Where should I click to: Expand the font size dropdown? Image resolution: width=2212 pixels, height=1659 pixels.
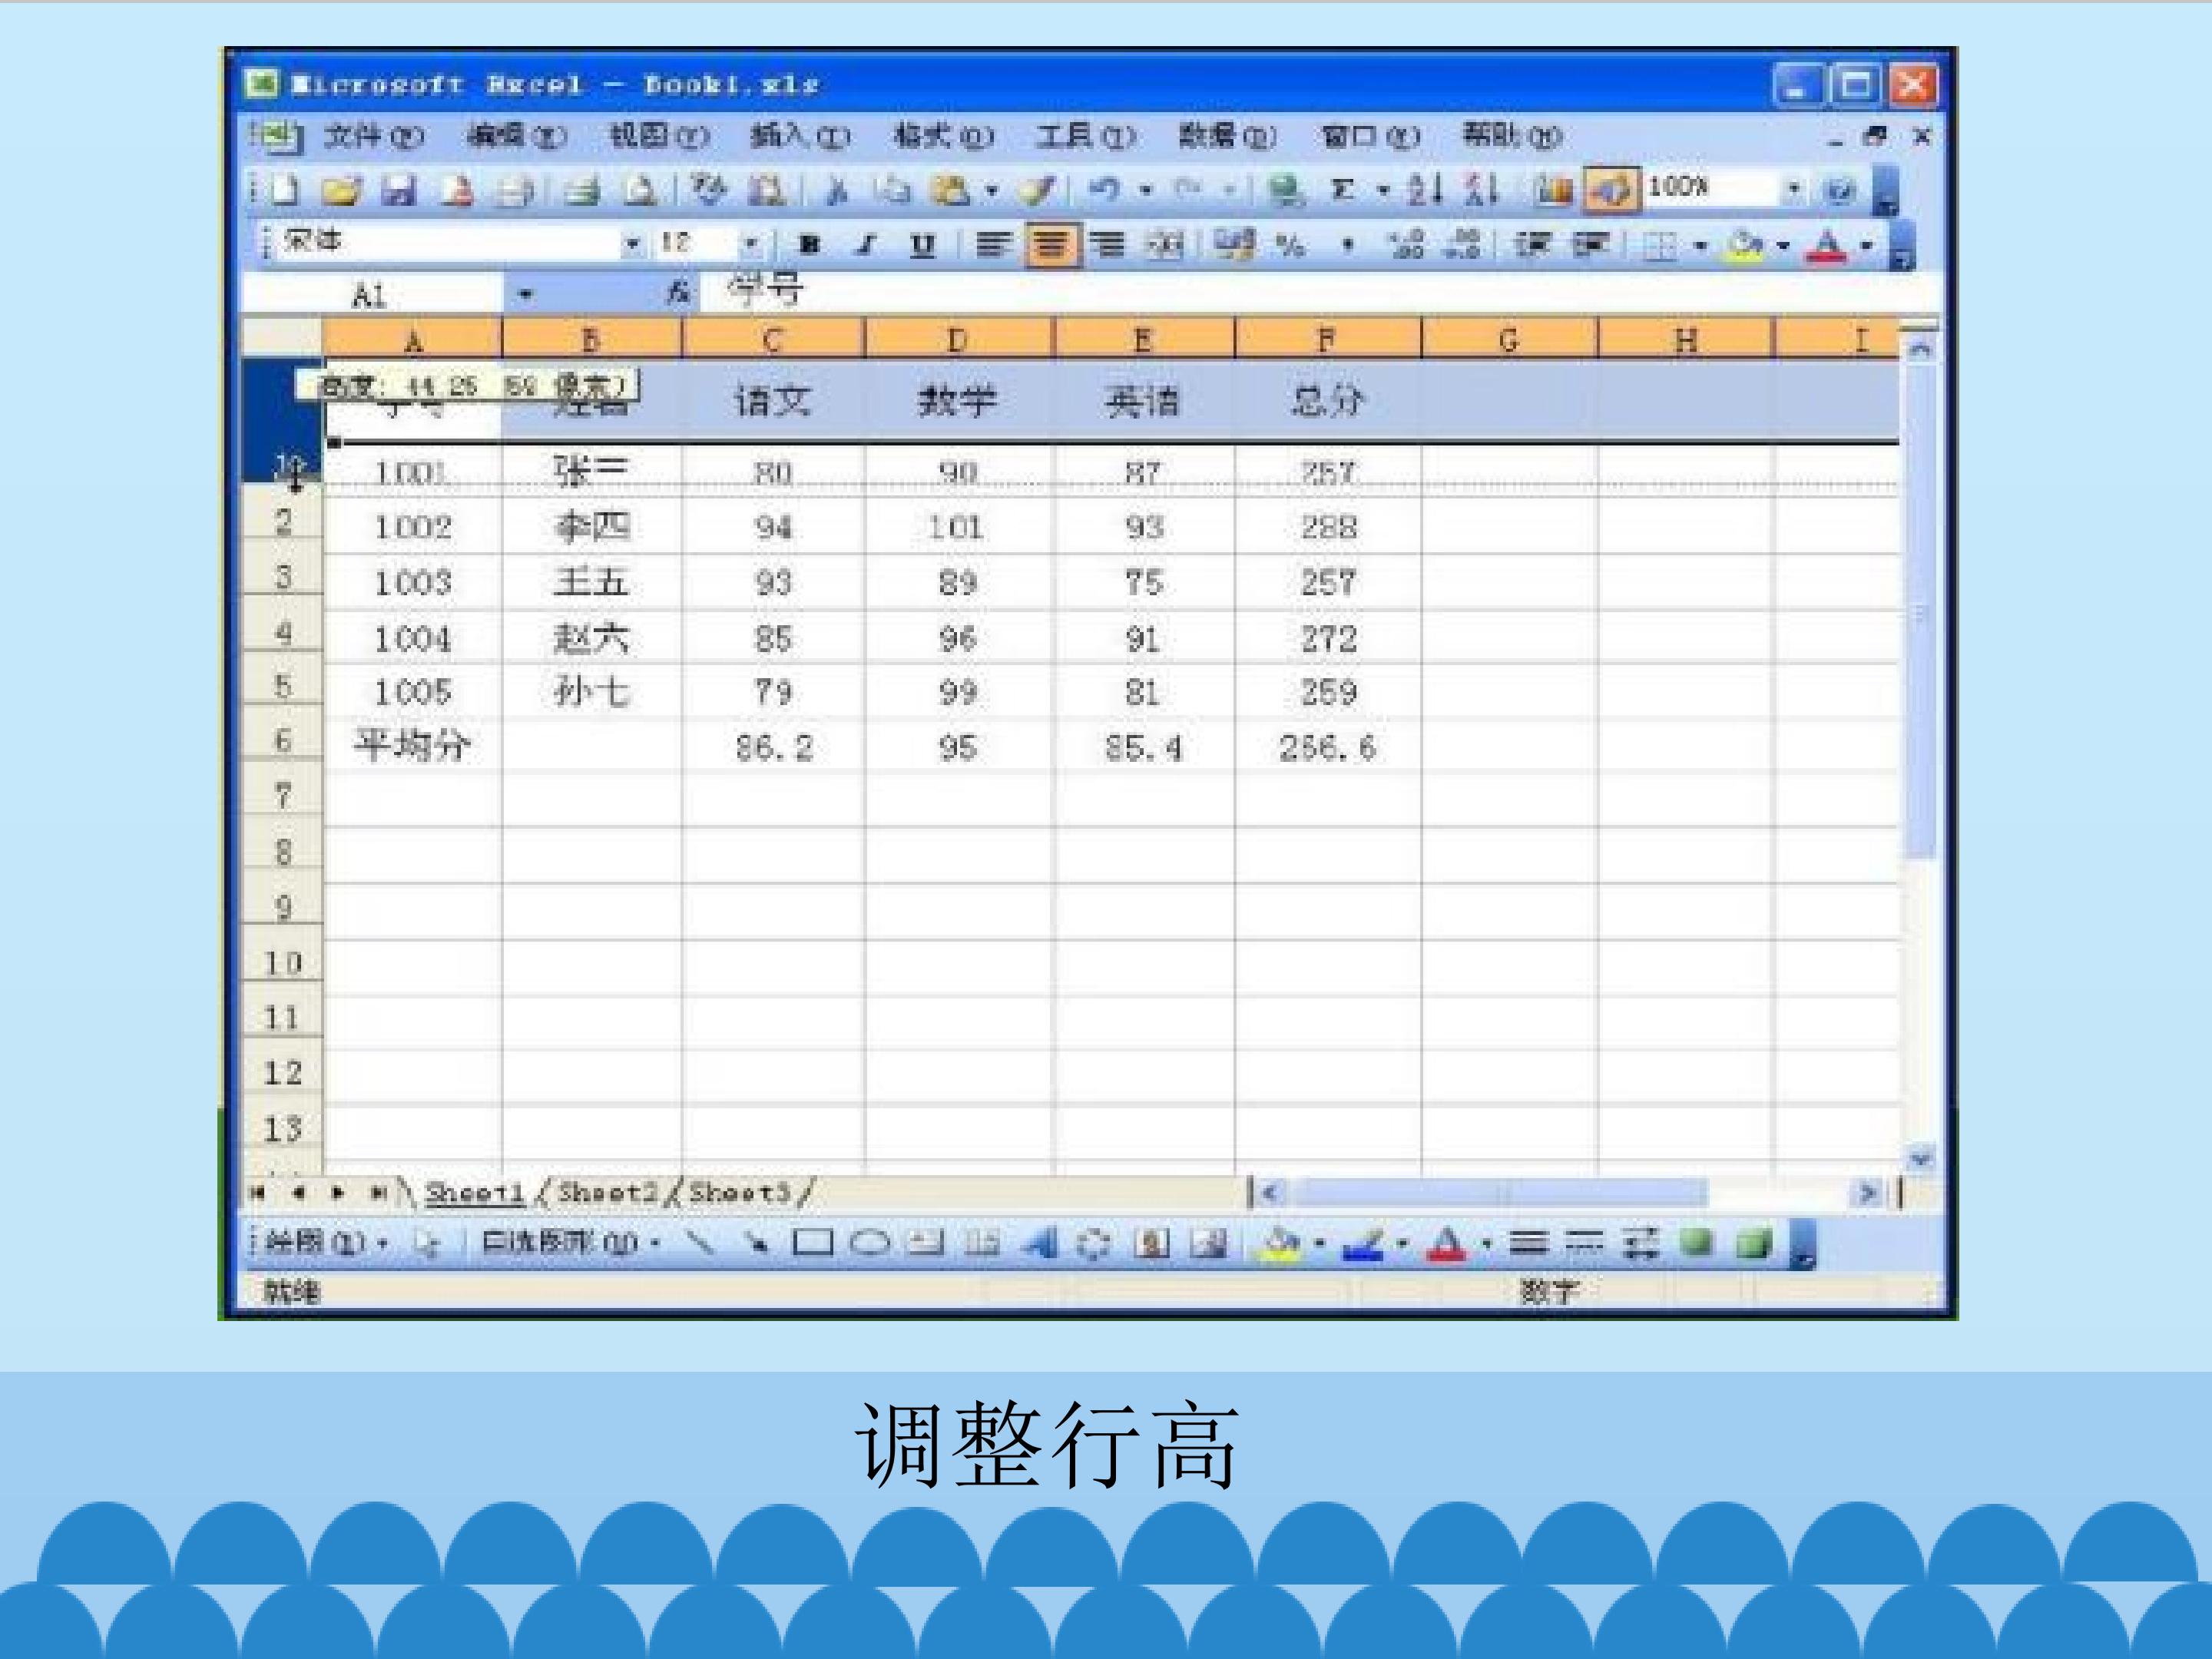(x=750, y=243)
